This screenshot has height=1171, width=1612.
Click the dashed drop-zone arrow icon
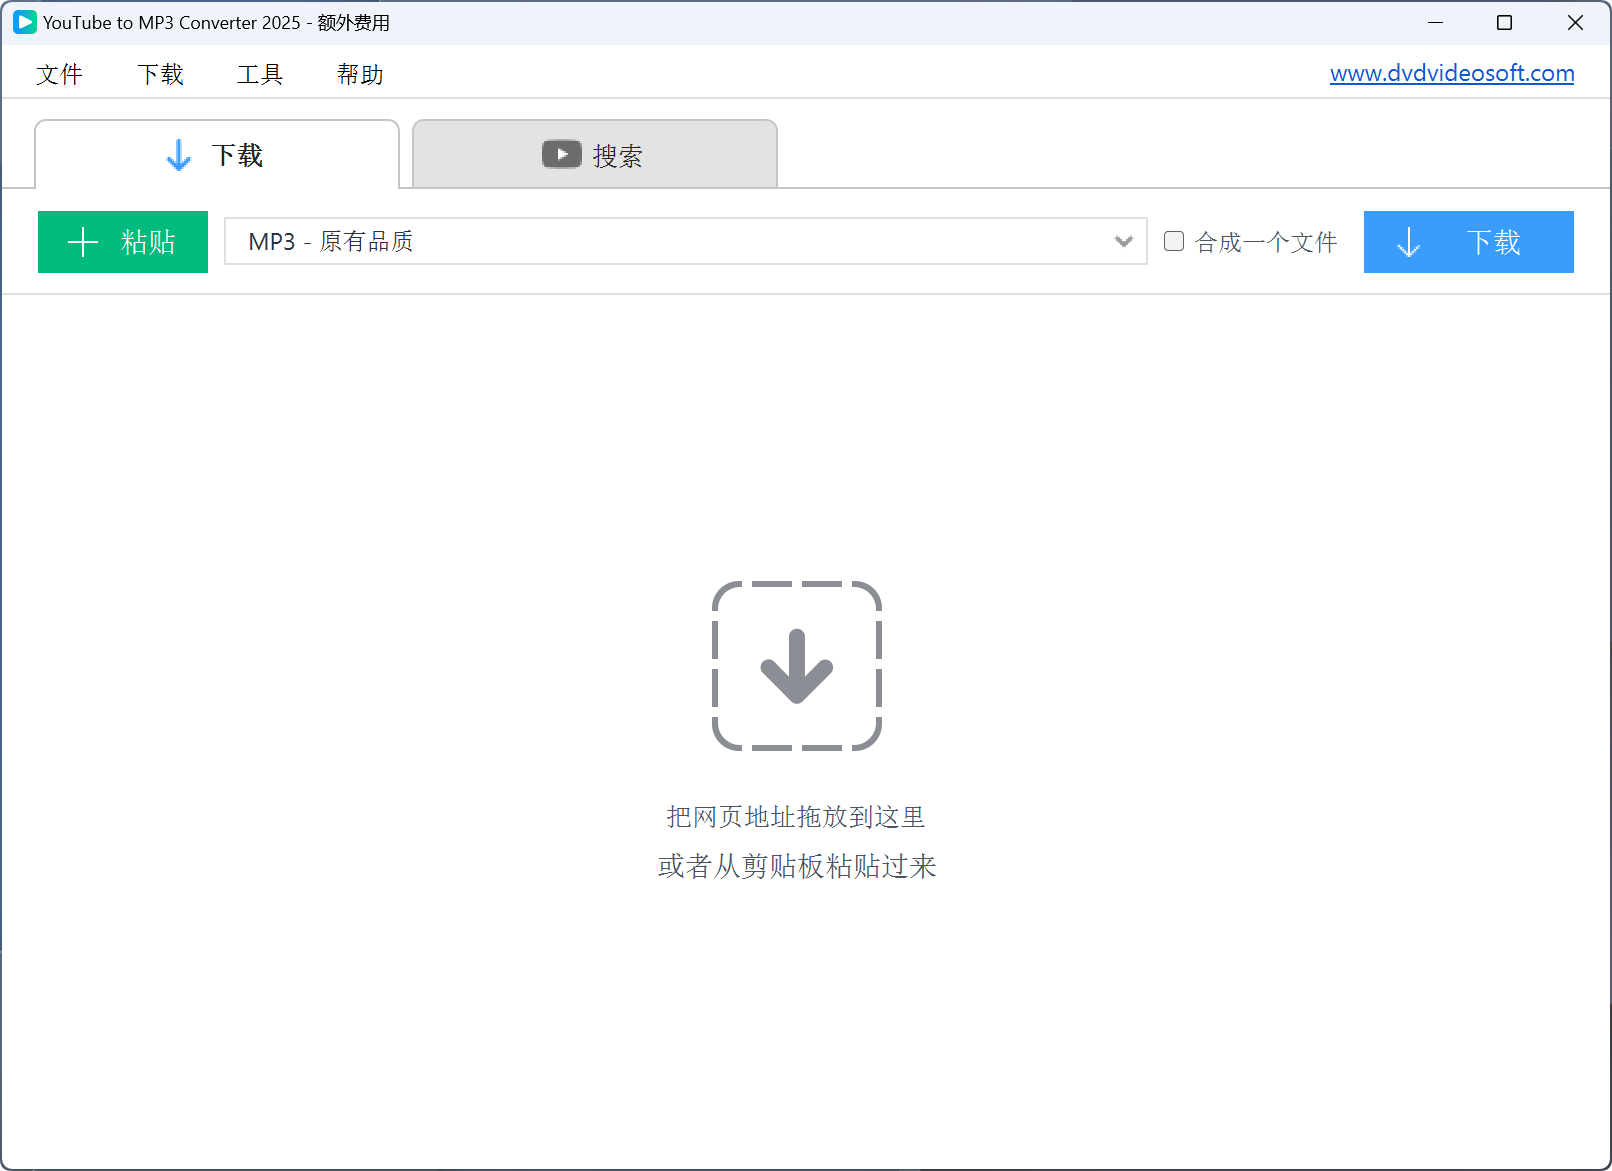click(797, 666)
